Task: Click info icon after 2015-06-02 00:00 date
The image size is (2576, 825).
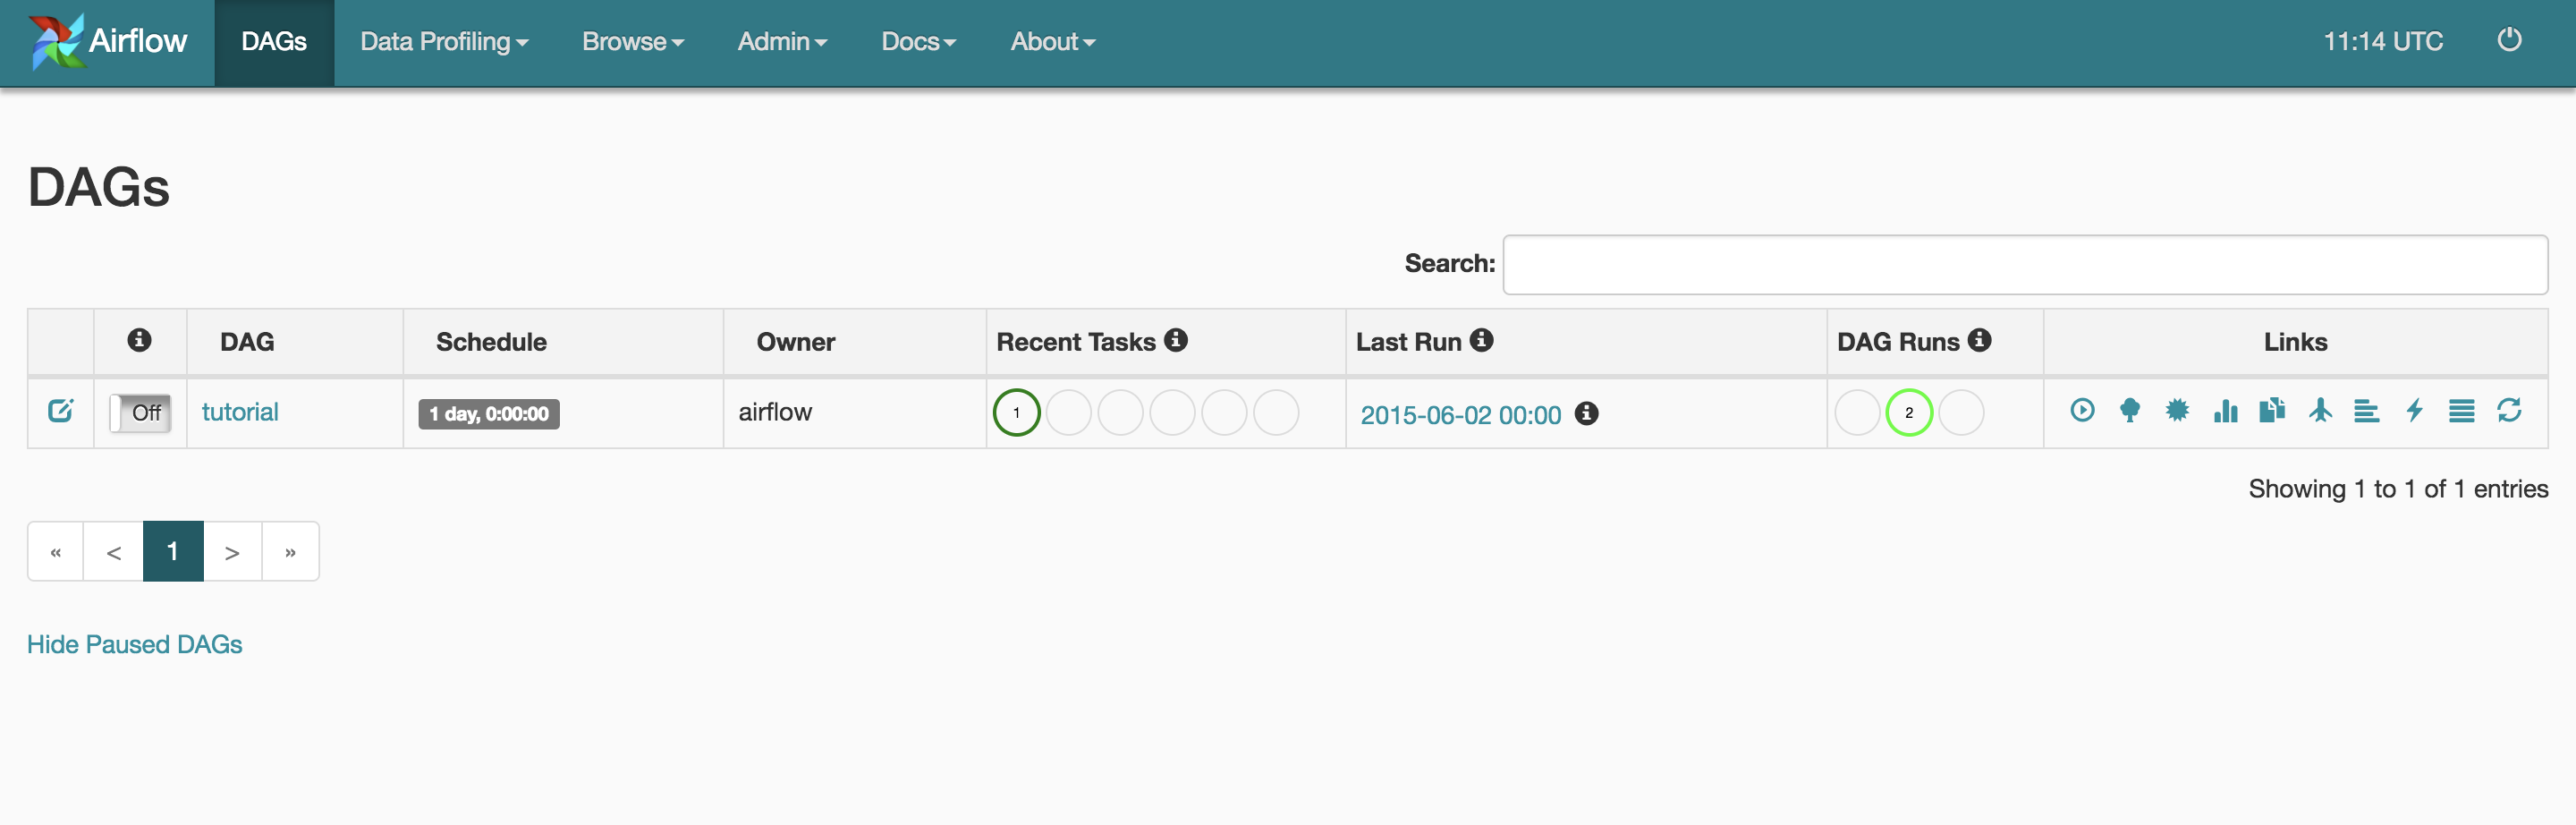Action: pyautogui.click(x=1586, y=413)
